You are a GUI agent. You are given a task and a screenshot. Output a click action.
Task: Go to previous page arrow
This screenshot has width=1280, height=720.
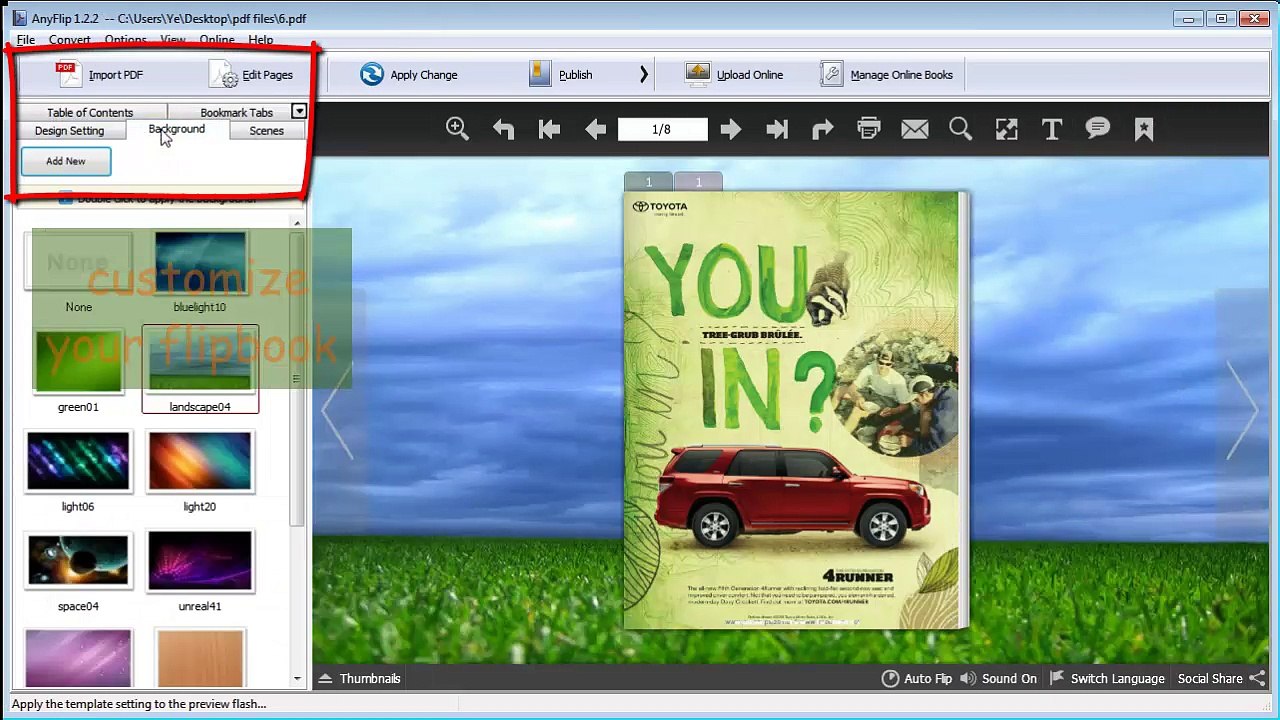(x=595, y=129)
